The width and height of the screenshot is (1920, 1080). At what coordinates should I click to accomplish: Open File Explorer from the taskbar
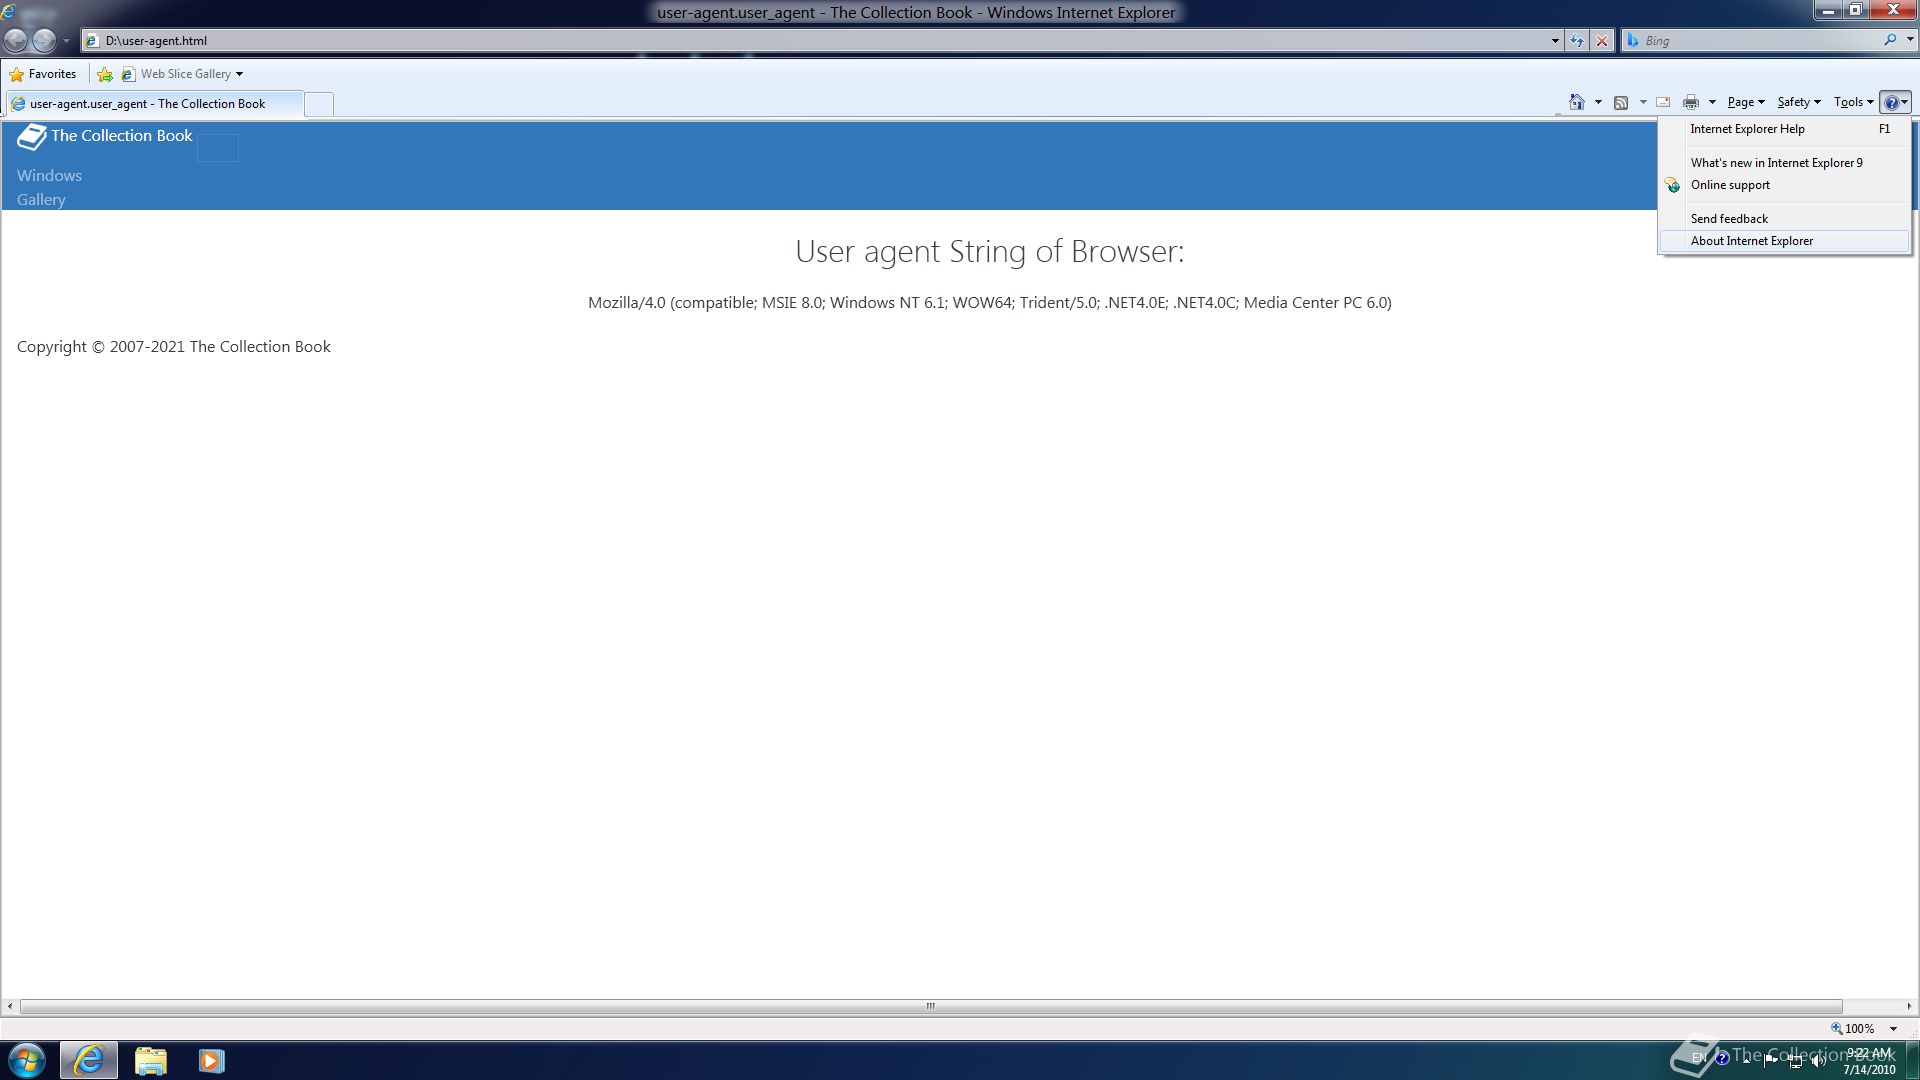(150, 1060)
